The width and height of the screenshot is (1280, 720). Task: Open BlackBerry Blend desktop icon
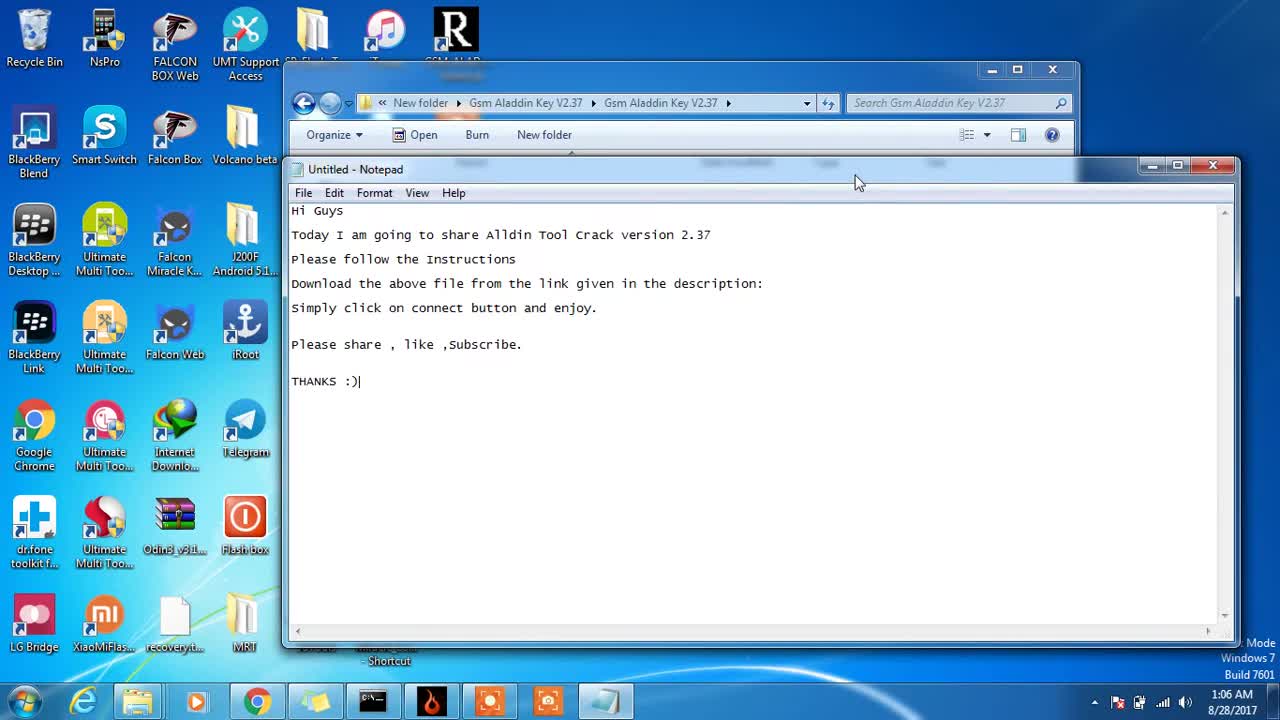pos(34,143)
